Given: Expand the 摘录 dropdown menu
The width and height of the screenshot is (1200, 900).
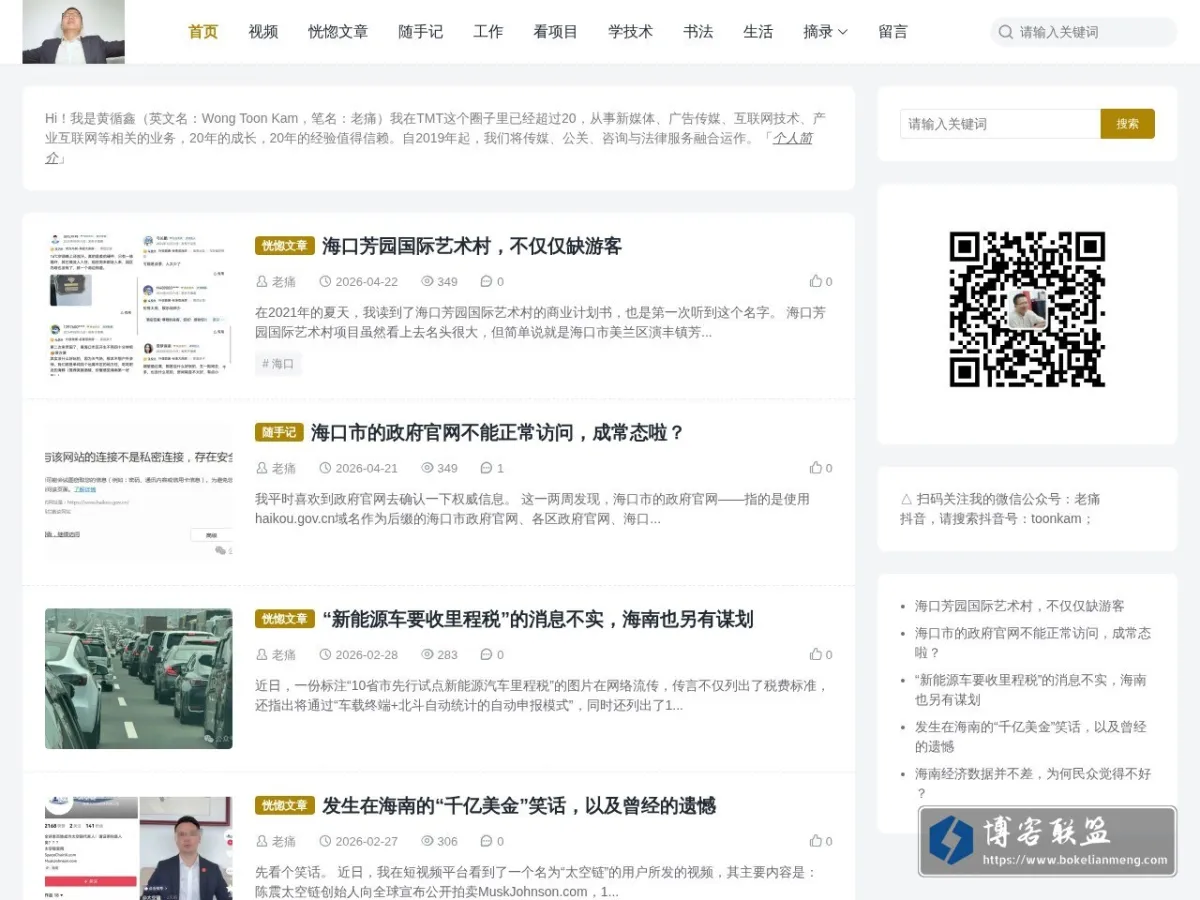Looking at the screenshot, I should 825,31.
